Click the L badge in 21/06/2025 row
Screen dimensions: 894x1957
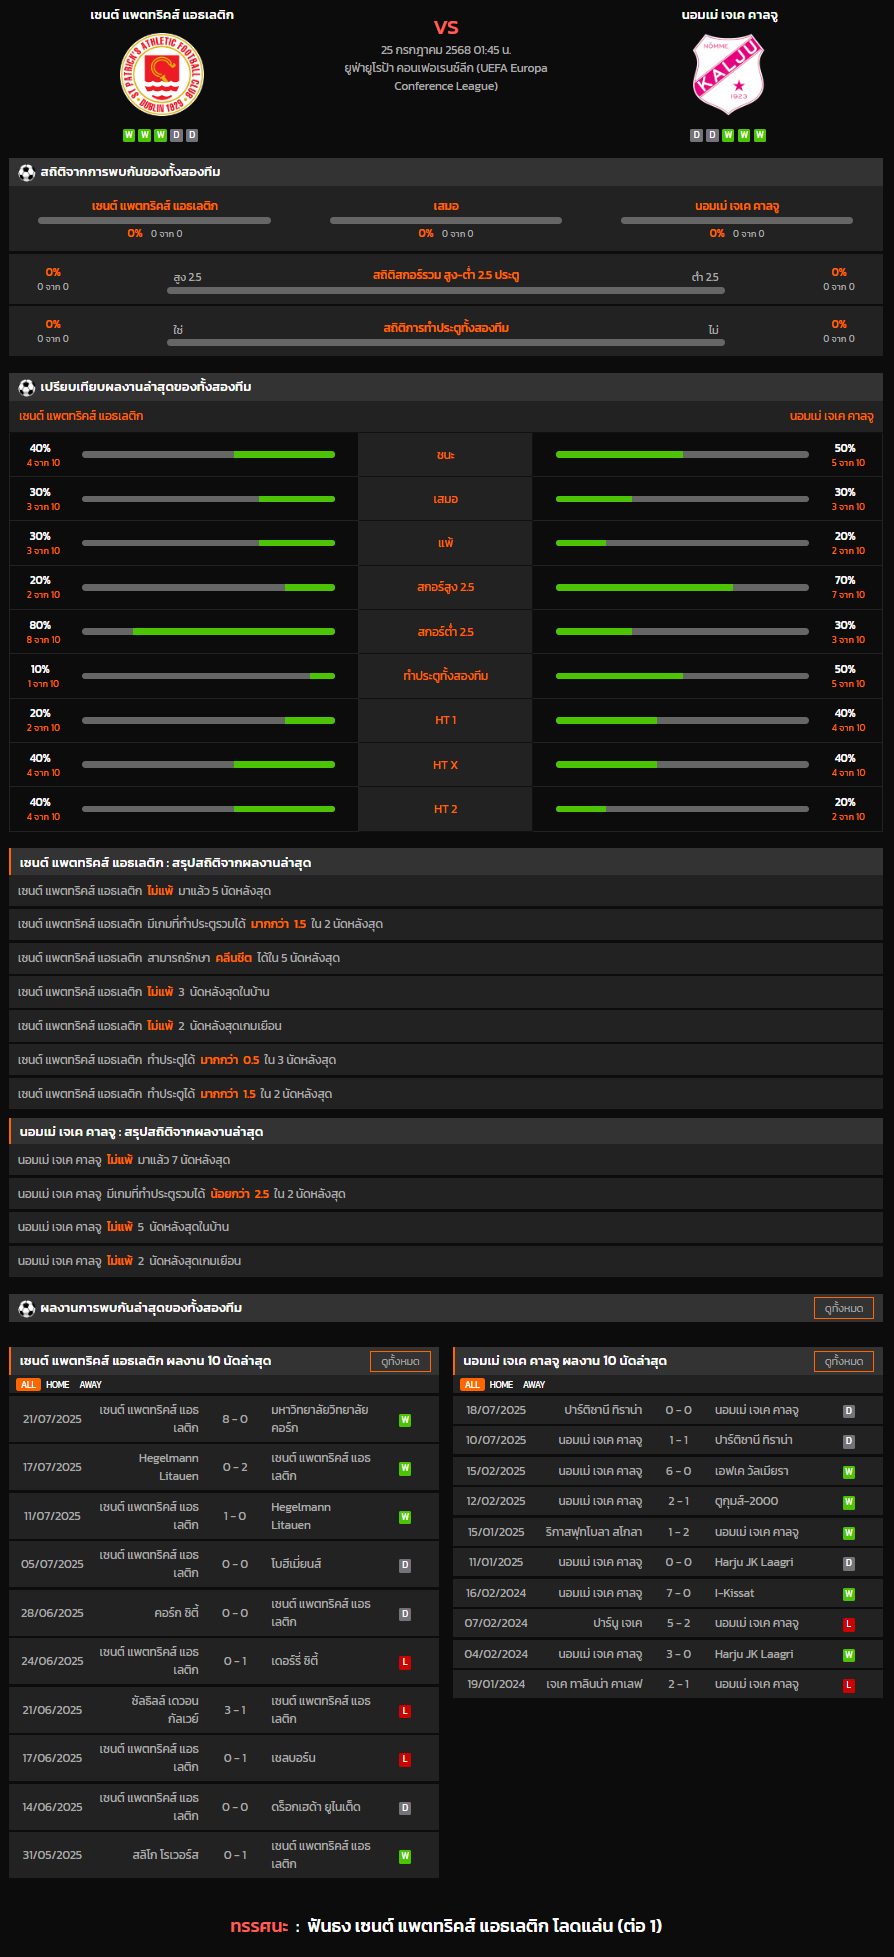(x=405, y=1711)
